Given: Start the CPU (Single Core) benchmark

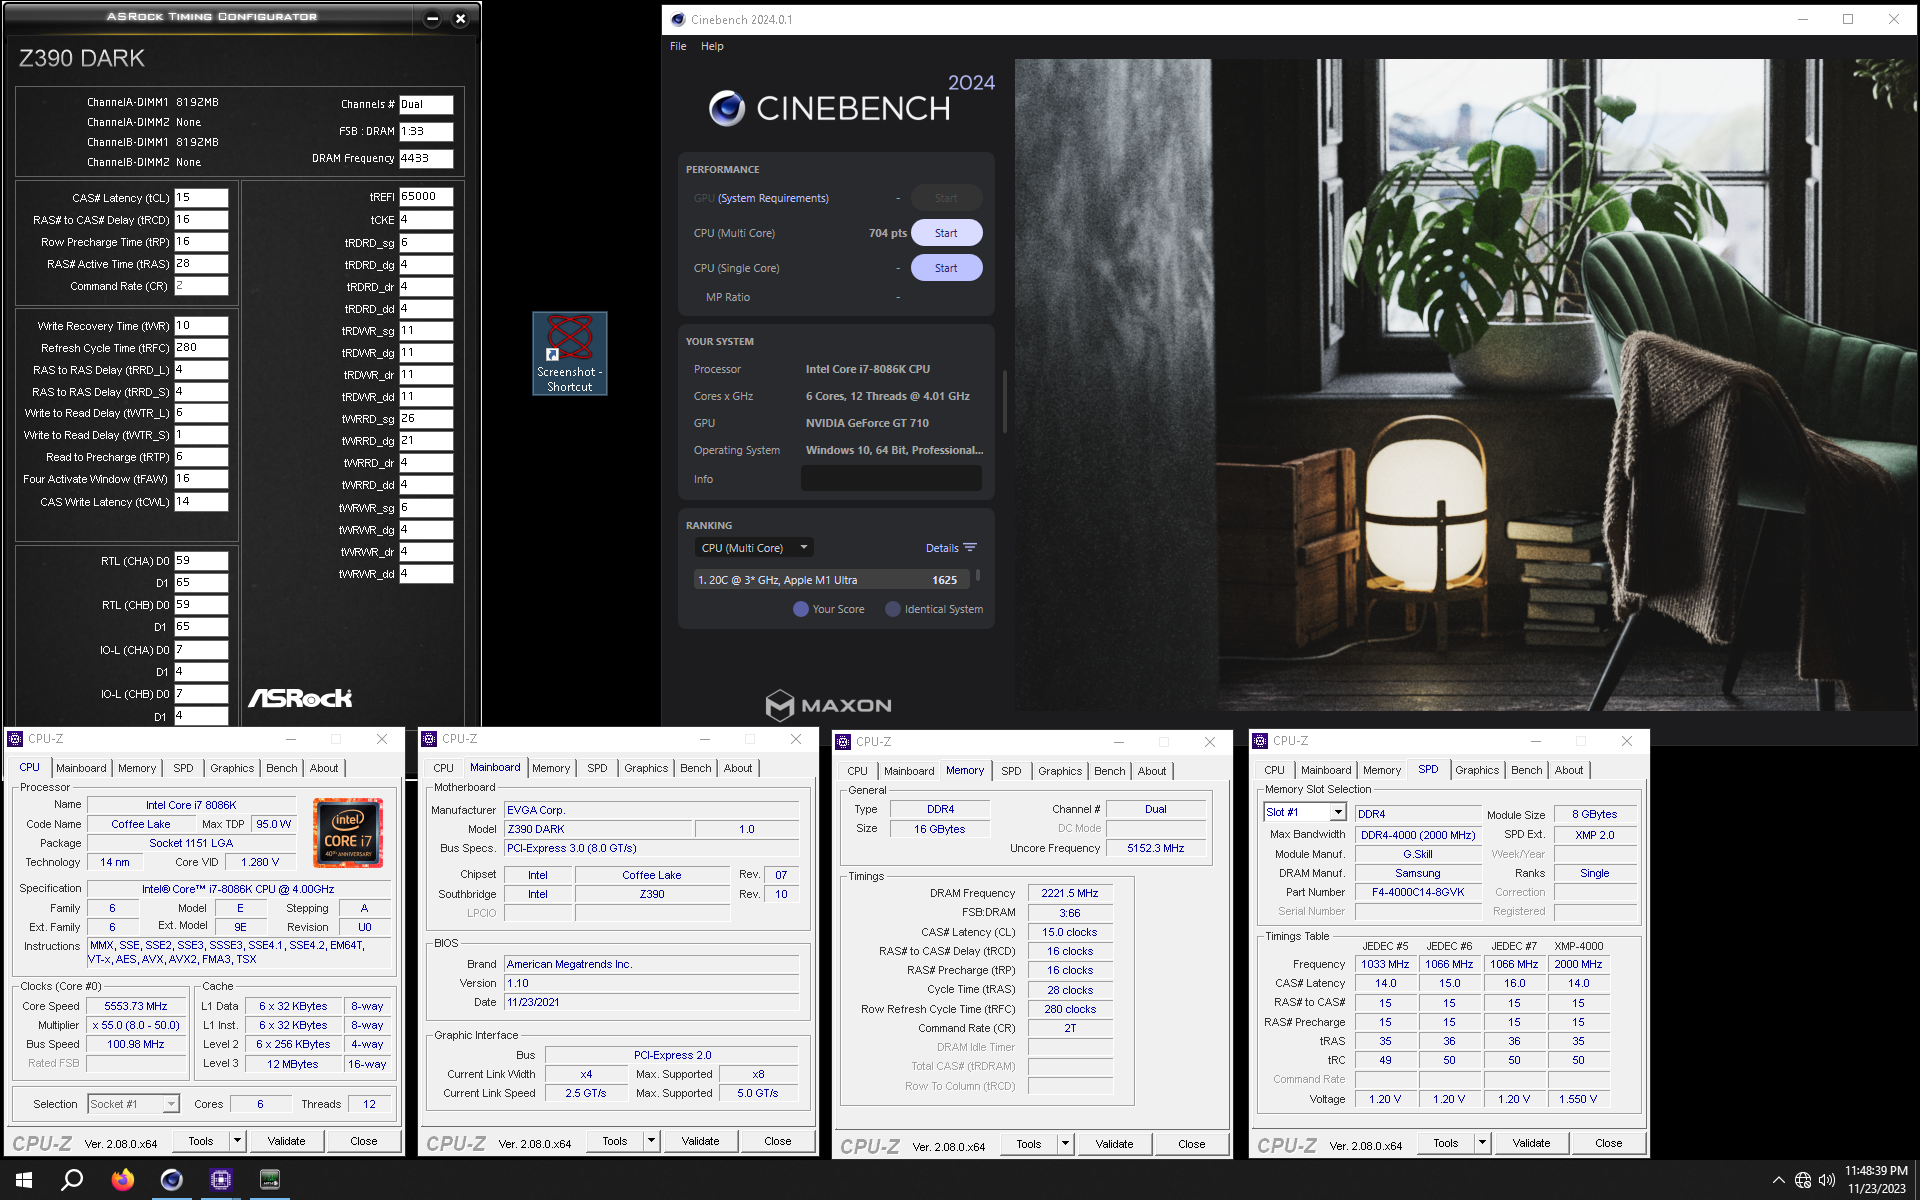Looking at the screenshot, I should click(x=946, y=268).
